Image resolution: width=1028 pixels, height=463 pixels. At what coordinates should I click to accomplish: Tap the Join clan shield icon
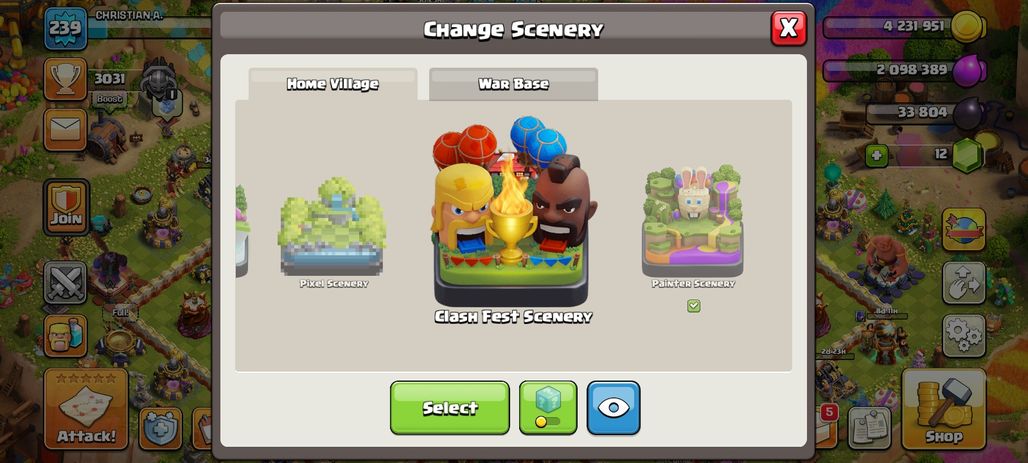(x=67, y=207)
